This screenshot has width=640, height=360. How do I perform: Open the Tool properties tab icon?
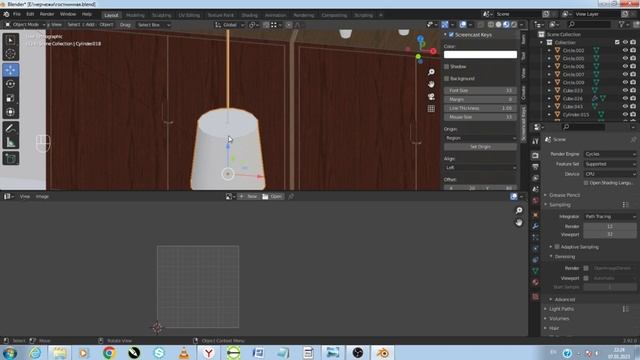(x=536, y=141)
